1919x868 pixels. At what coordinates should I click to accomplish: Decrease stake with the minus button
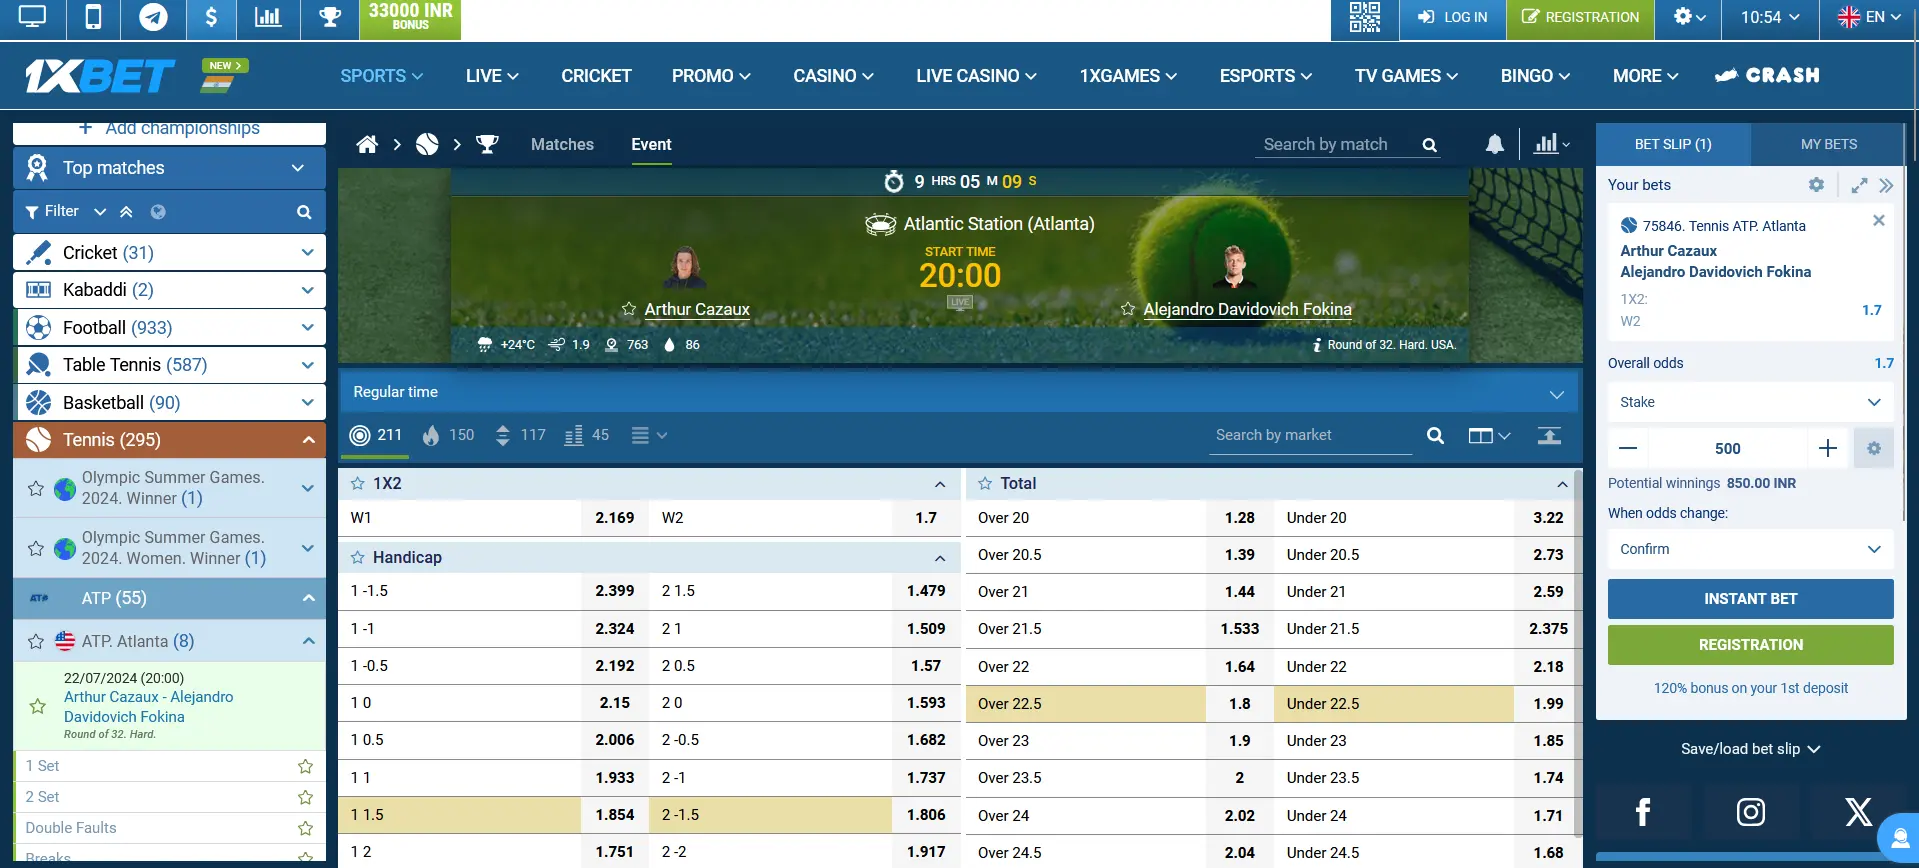pos(1628,449)
